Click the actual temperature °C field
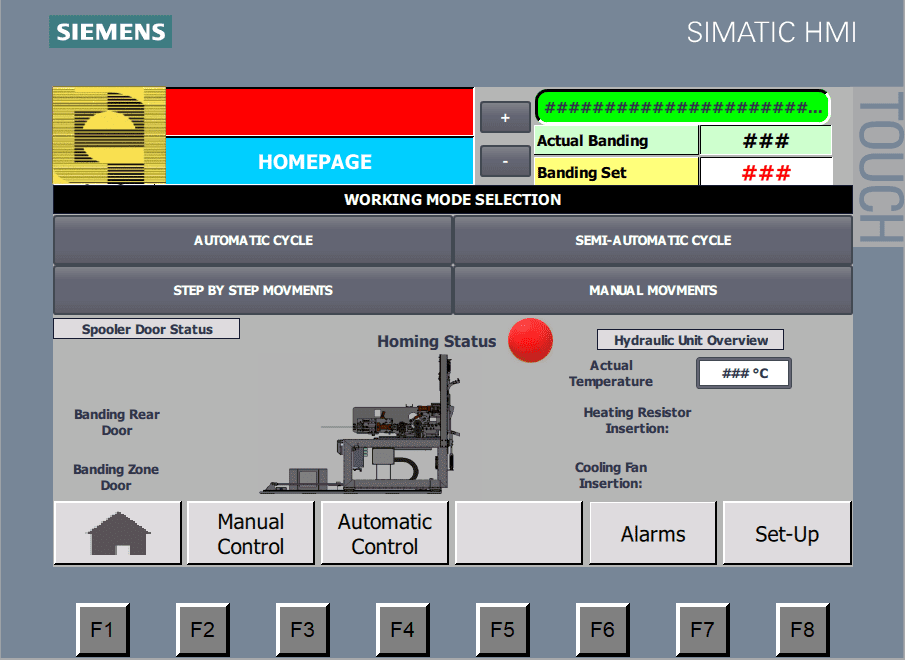Screen dimensions: 905x660 click(x=744, y=374)
